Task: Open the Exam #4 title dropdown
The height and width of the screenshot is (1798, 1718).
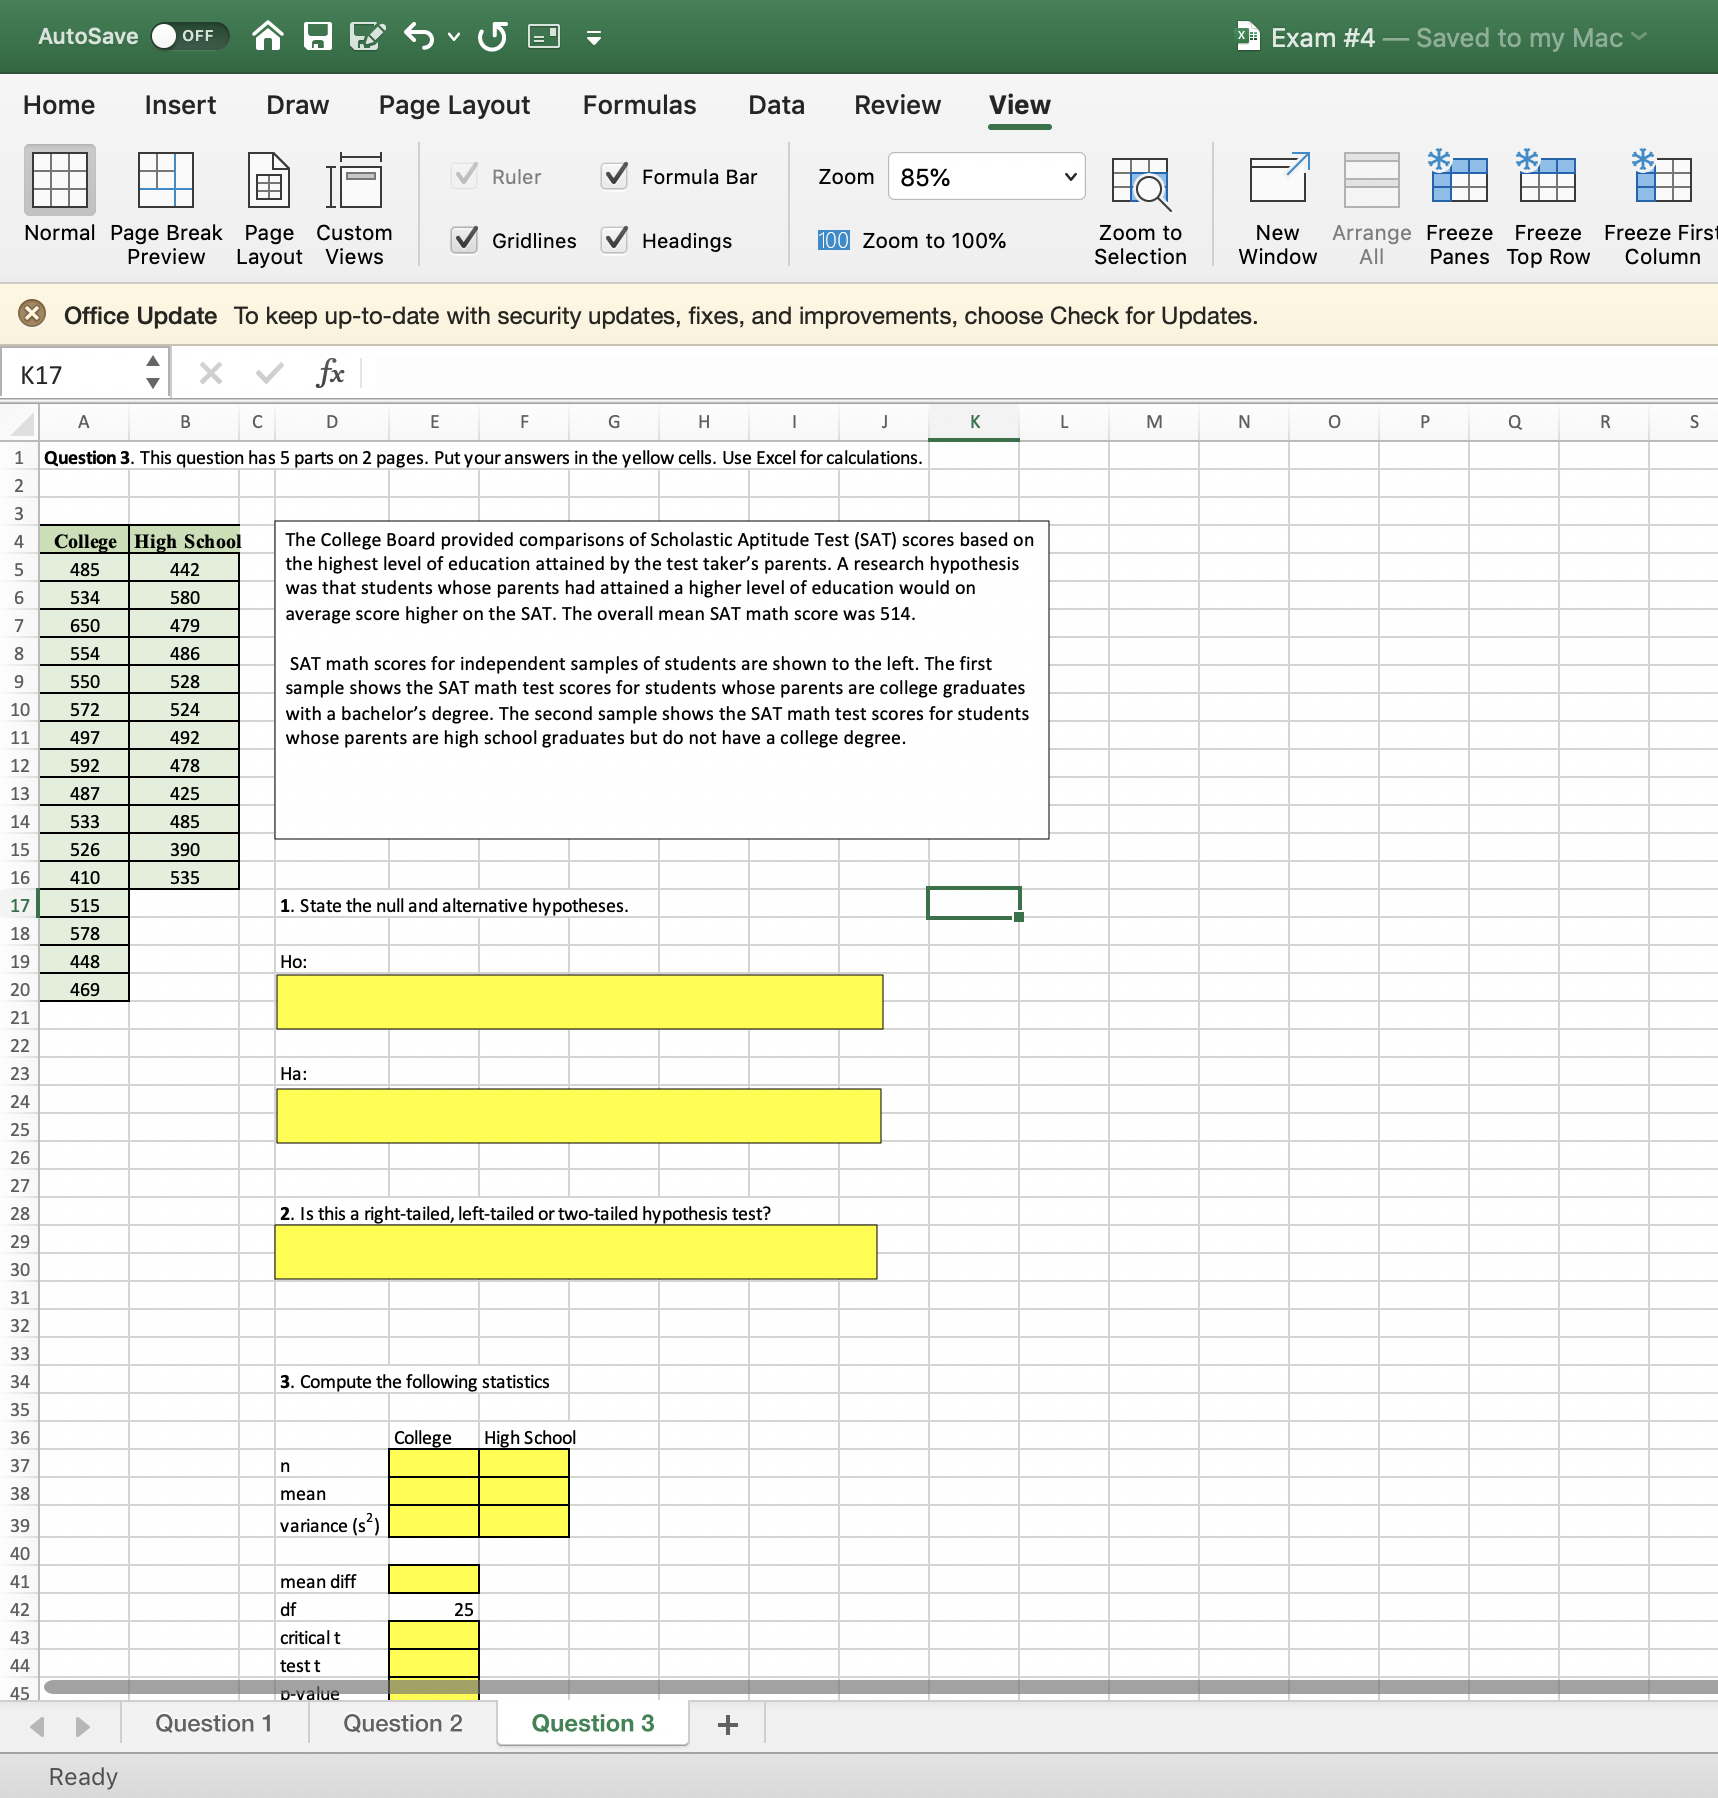Action: click(1638, 37)
